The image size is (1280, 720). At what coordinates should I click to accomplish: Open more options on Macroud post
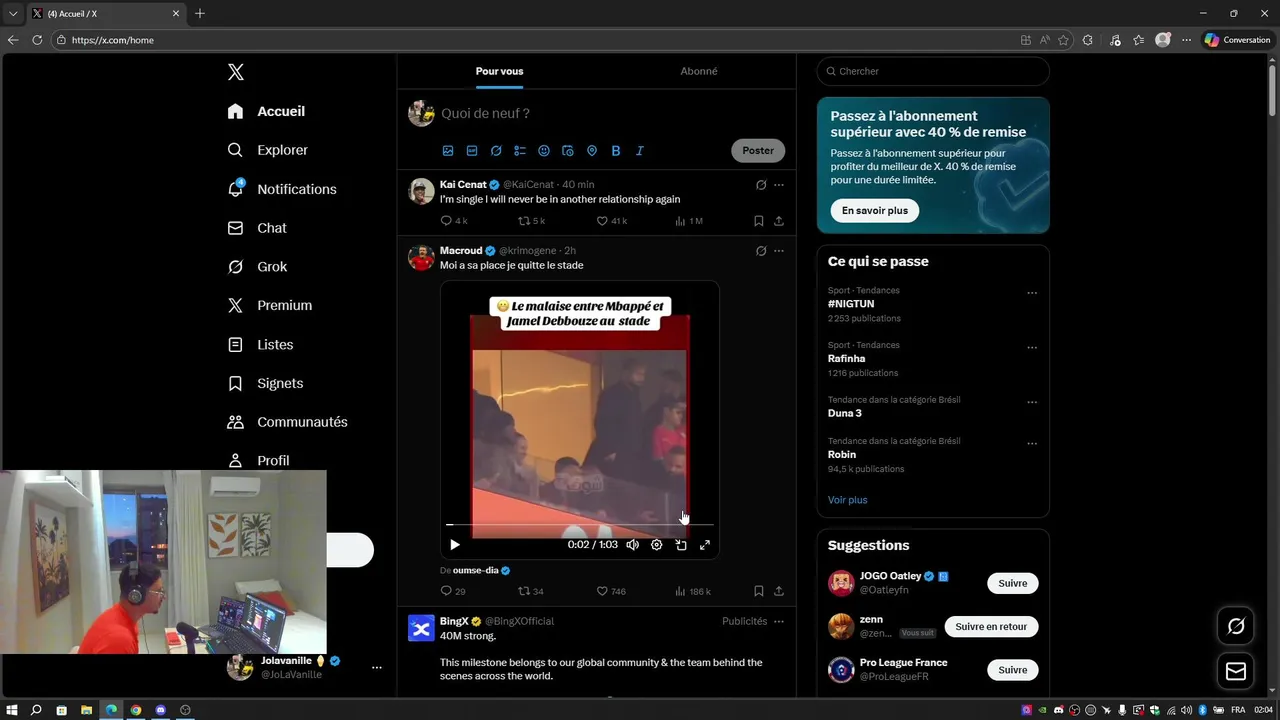coord(779,251)
